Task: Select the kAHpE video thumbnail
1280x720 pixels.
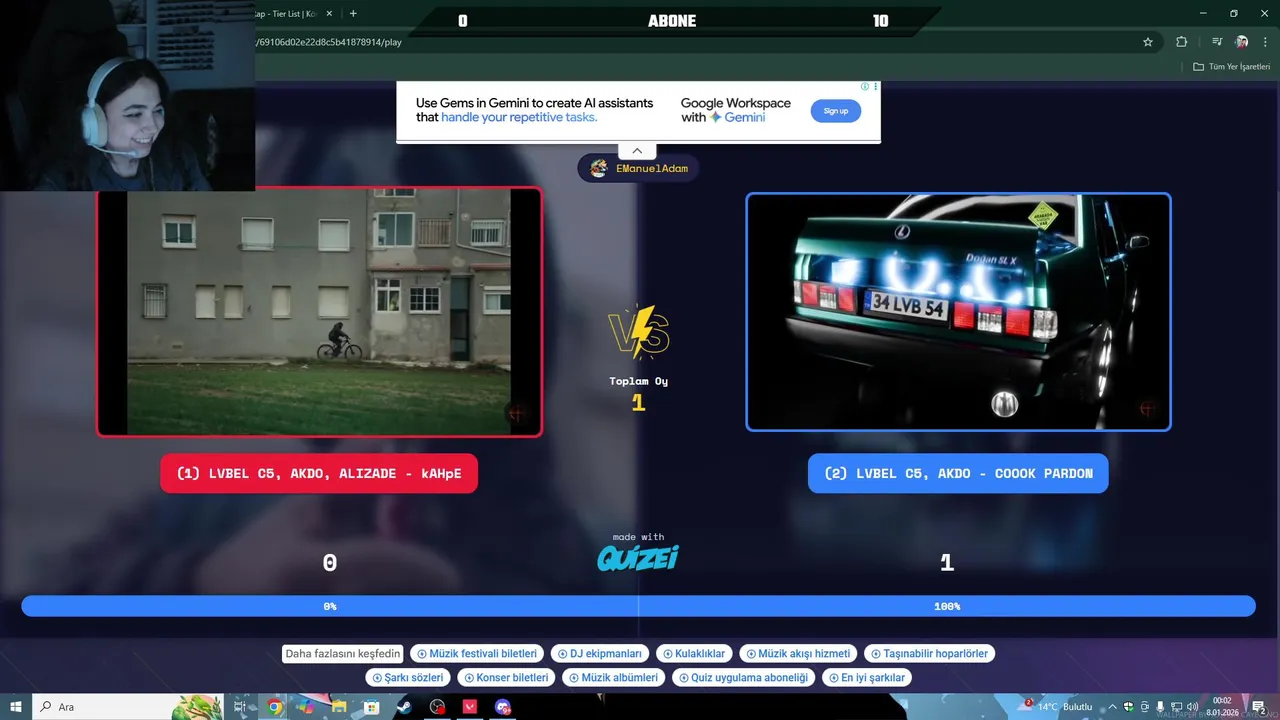Action: pos(319,312)
